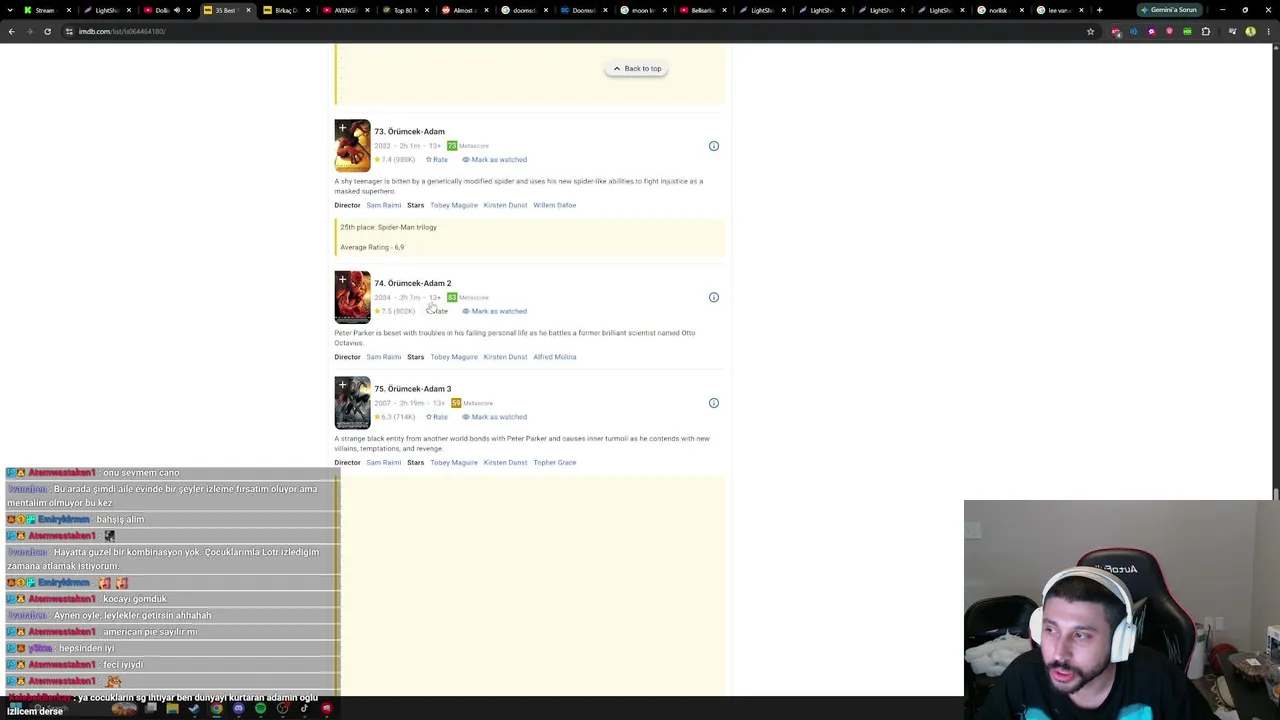The image size is (1280, 720).
Task: Add Örümcek-Adam 3 to watchlist via poster plus
Action: tap(342, 384)
